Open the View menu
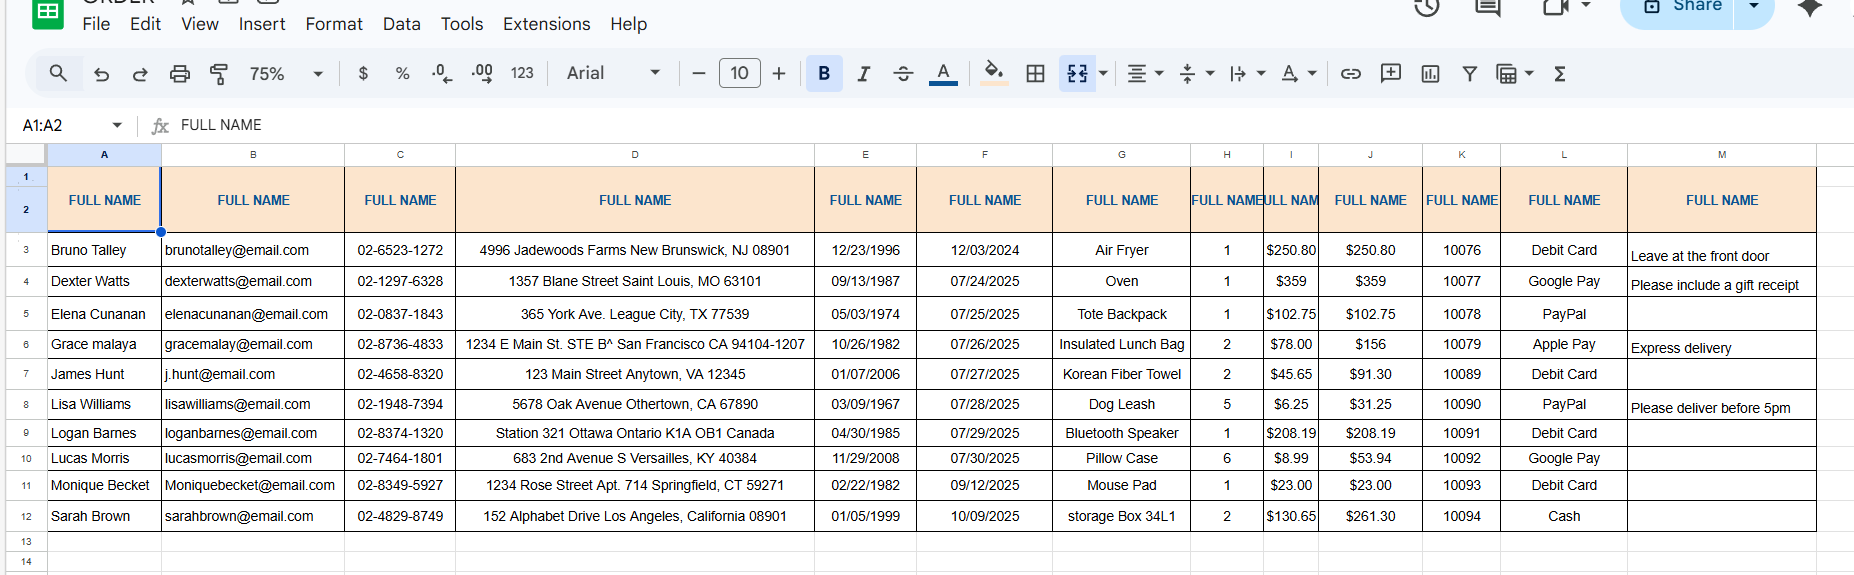The height and width of the screenshot is (575, 1854). point(200,24)
